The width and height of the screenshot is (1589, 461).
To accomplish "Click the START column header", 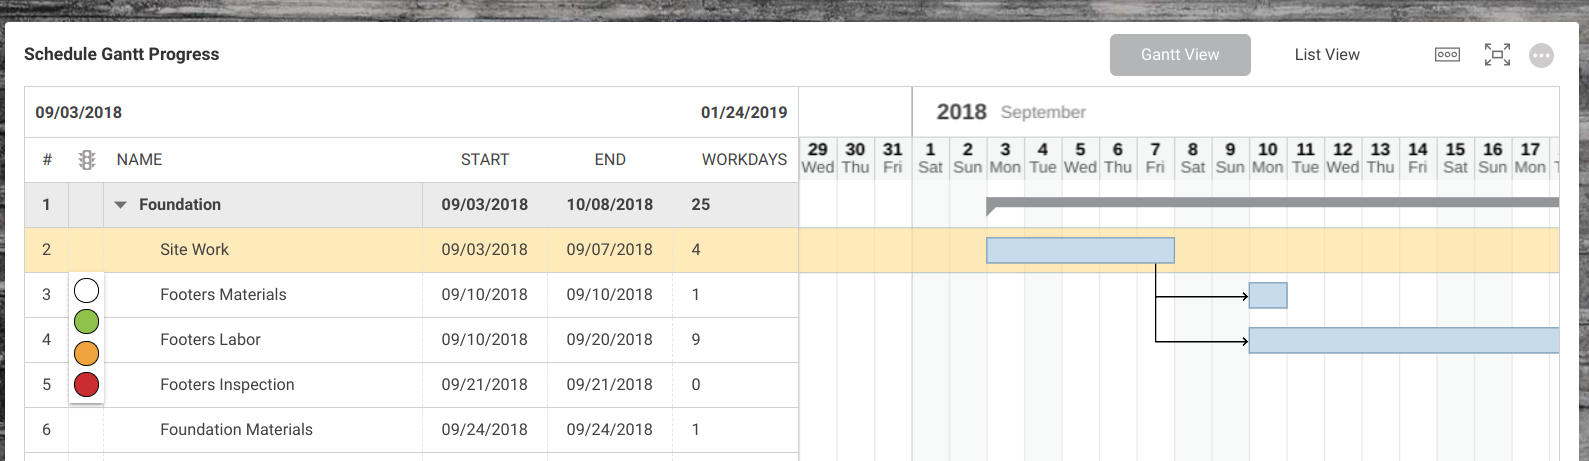I will click(485, 160).
